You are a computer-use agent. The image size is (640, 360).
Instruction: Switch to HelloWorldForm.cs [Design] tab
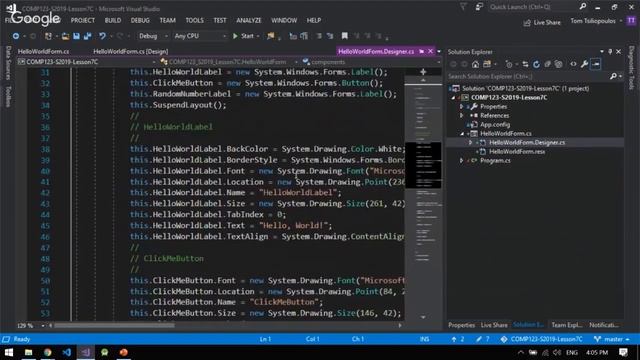131,51
